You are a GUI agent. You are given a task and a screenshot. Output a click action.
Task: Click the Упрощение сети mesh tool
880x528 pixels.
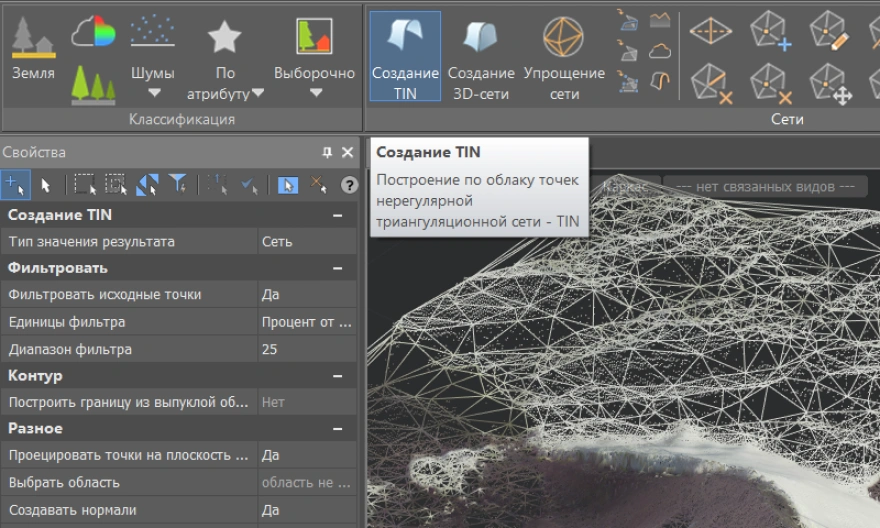[563, 56]
